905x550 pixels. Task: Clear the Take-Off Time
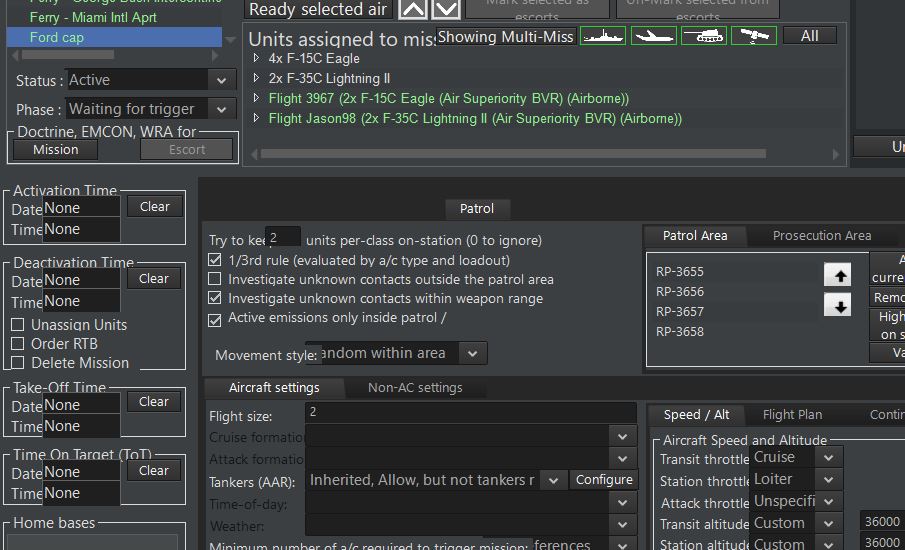click(154, 401)
